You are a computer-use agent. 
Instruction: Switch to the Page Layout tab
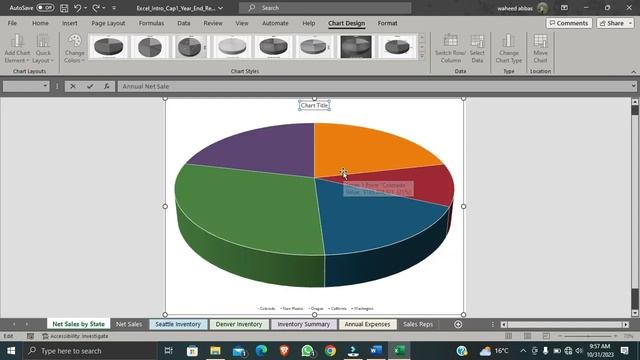[x=108, y=23]
